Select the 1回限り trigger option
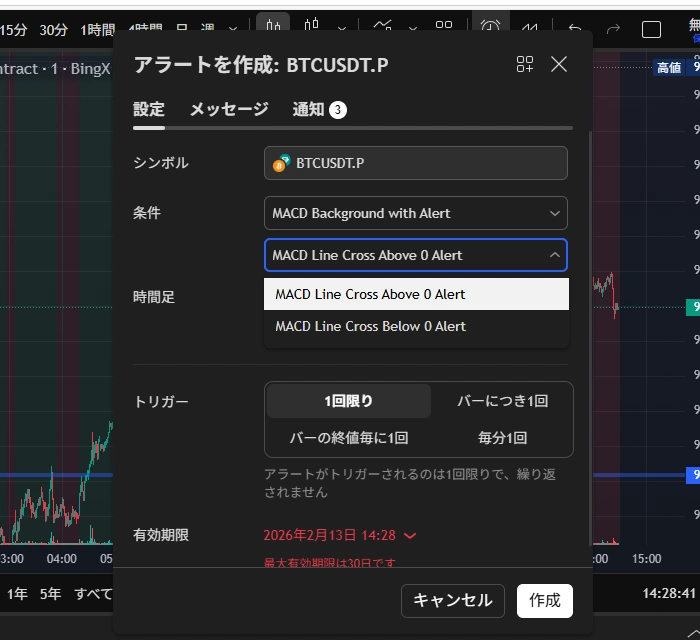700x640 pixels. pyautogui.click(x=348, y=401)
